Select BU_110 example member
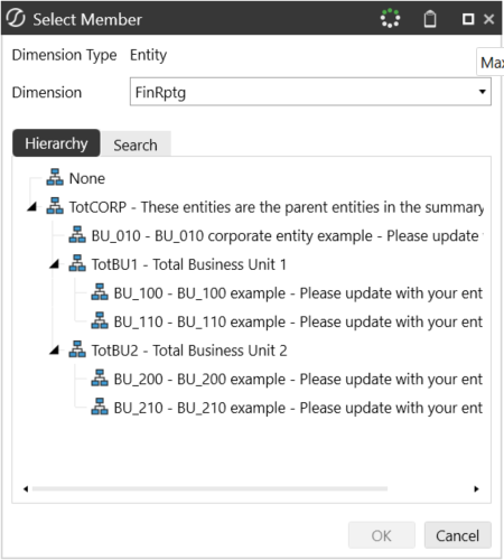Image resolution: width=504 pixels, height=560 pixels. coord(298,322)
